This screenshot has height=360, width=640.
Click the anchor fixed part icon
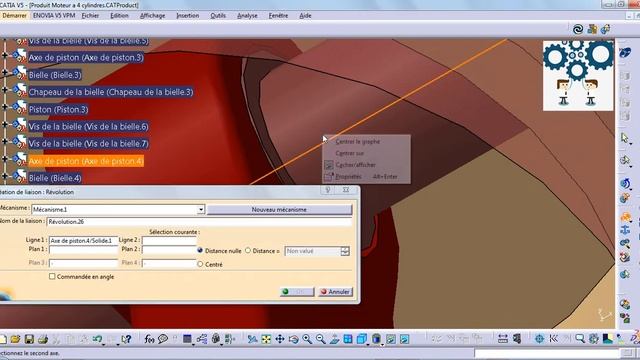pyautogui.click(x=624, y=230)
